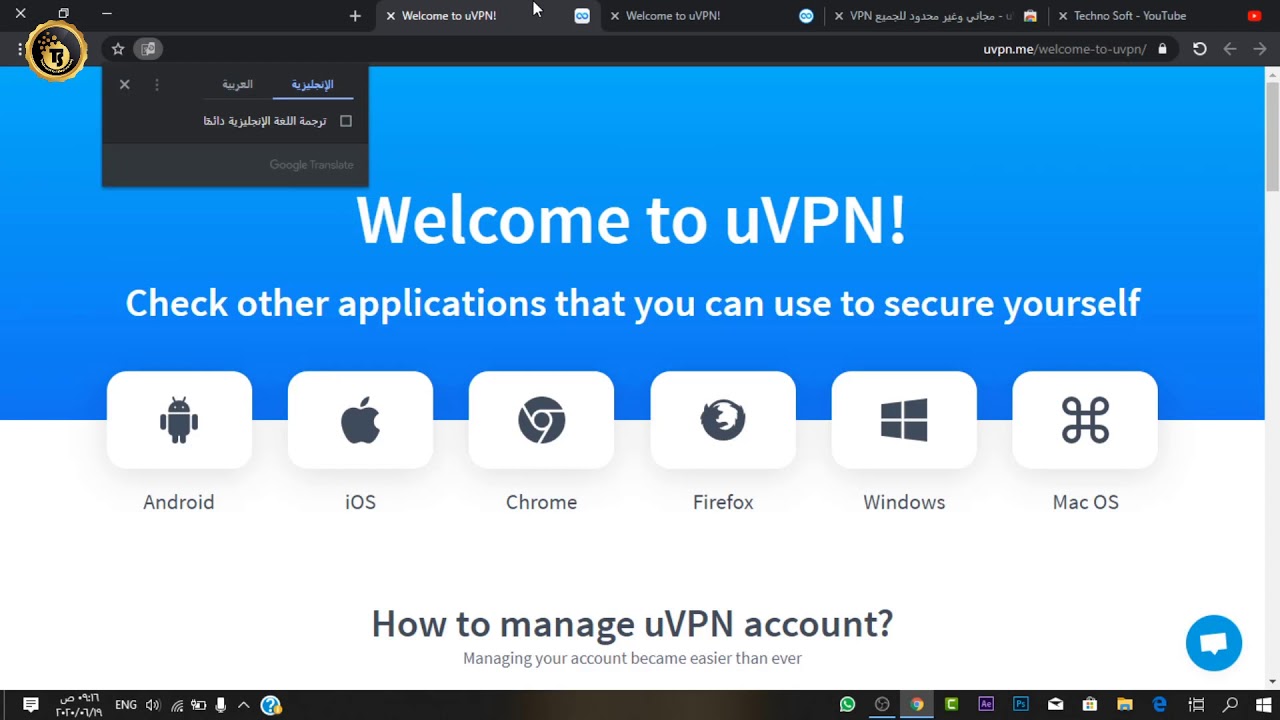Open Photoshop from the taskbar

pyautogui.click(x=1020, y=704)
